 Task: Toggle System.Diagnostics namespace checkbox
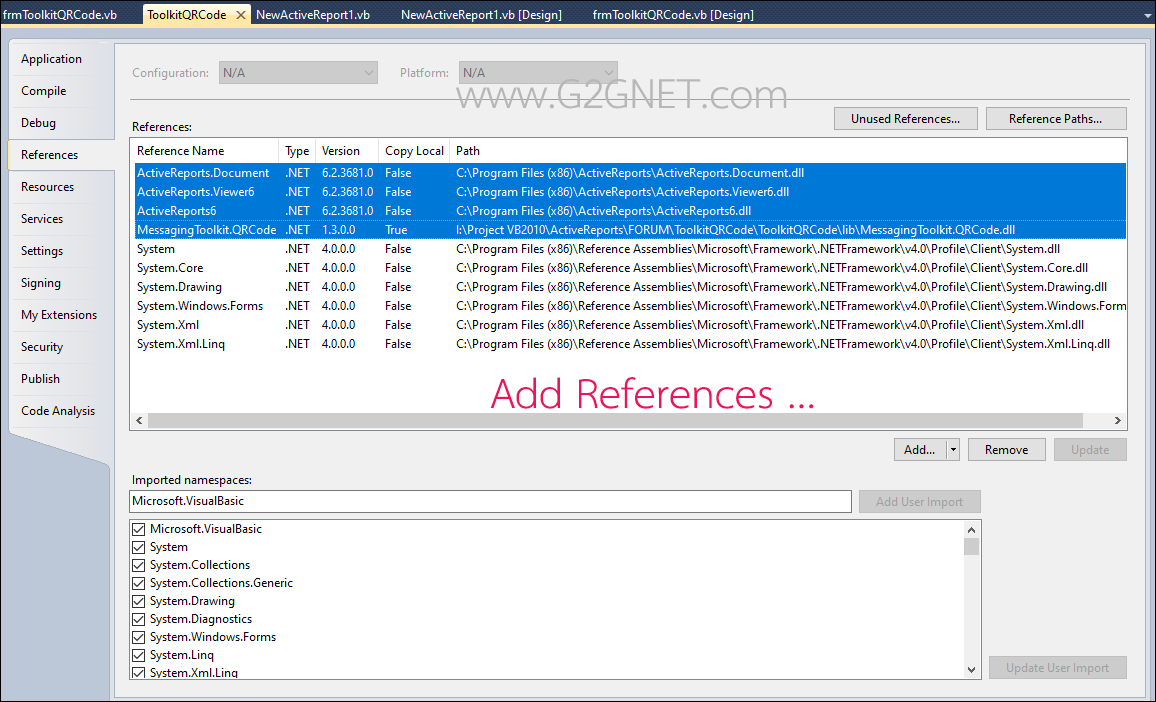pos(138,619)
